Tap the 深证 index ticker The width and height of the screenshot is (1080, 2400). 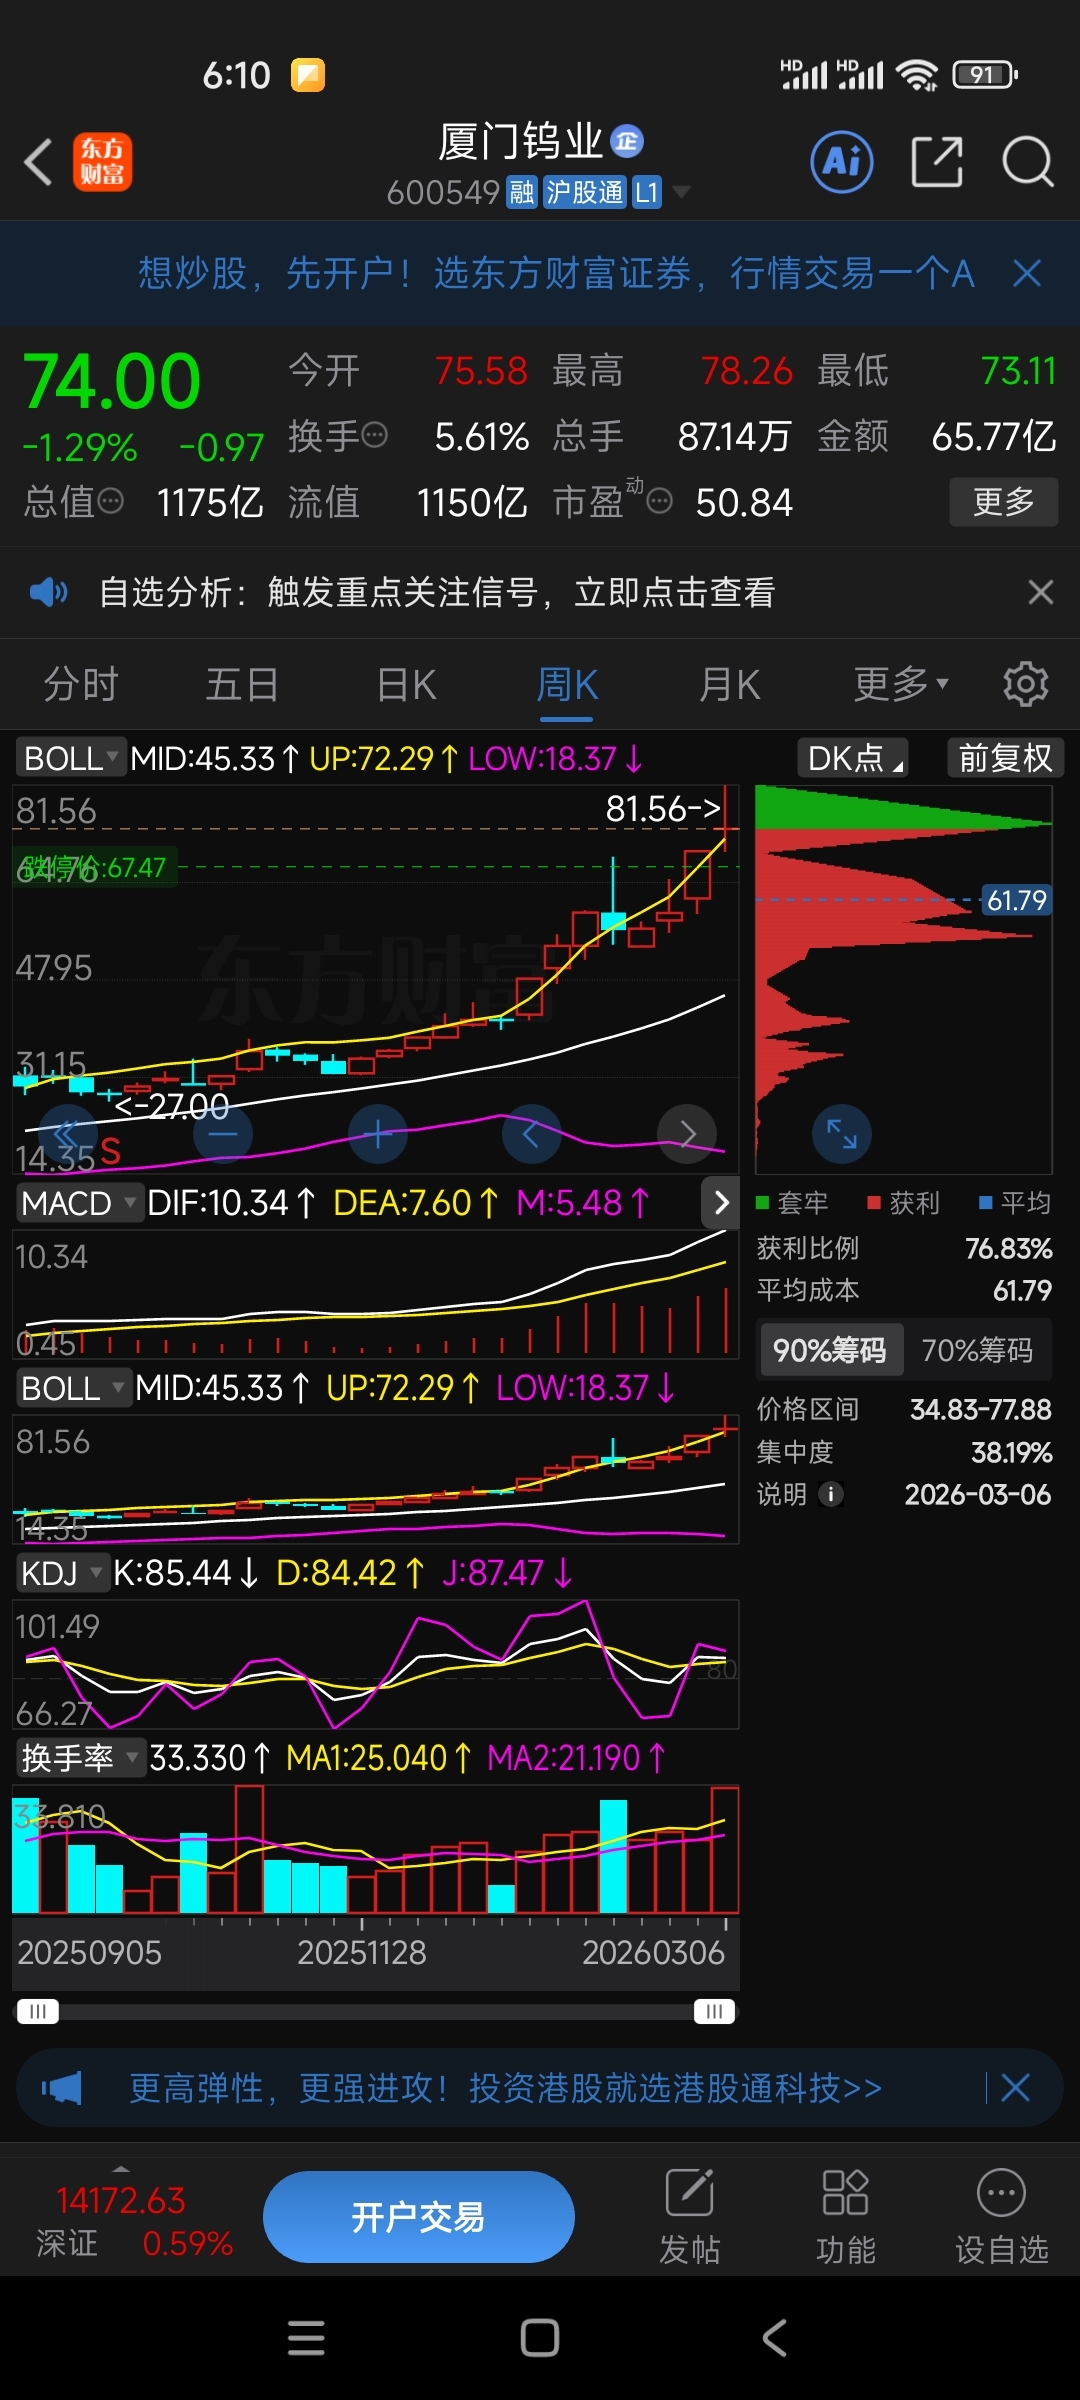pyautogui.click(x=132, y=2220)
